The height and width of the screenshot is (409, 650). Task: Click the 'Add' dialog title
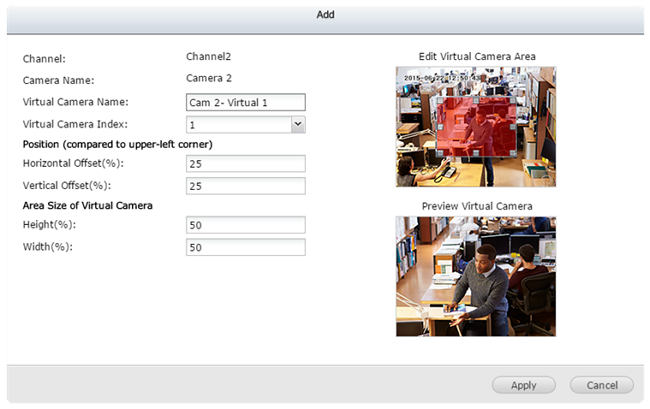[325, 15]
